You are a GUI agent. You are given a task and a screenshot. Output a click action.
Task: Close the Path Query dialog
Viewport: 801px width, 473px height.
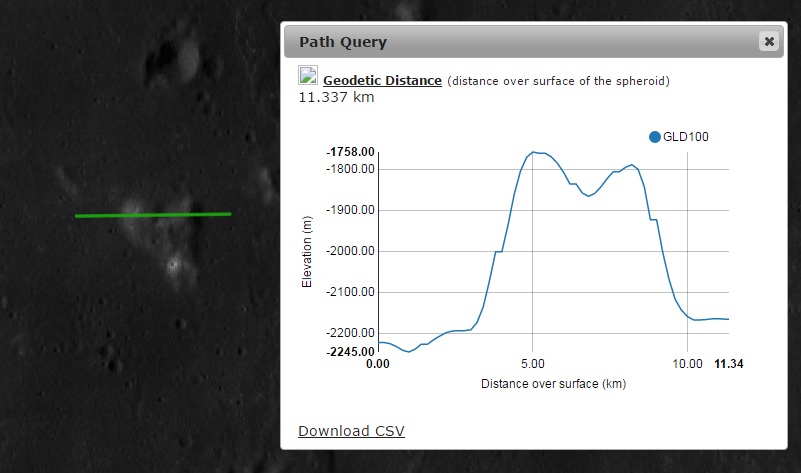coord(769,41)
